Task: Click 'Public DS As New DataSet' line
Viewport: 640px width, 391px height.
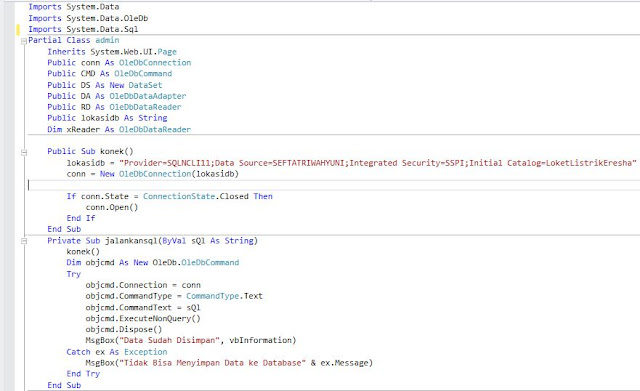Action: tap(105, 85)
